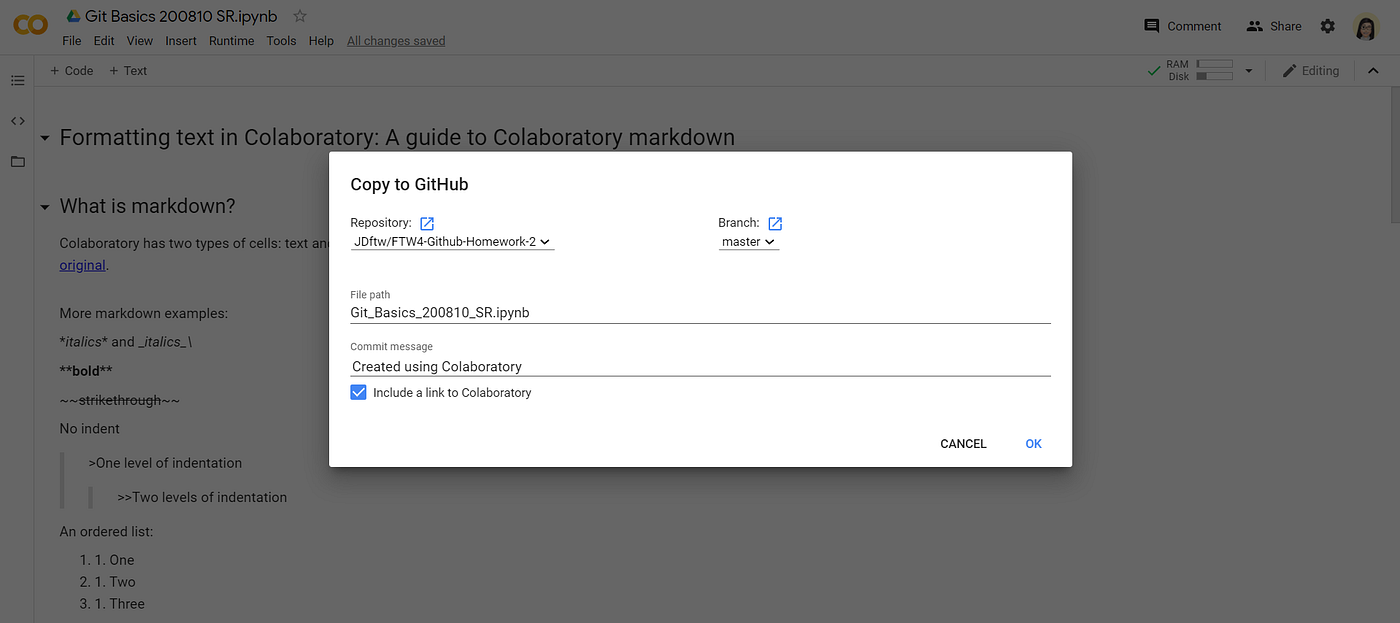1400x623 pixels.
Task: Collapse the What is markdown? section
Action: tap(45, 207)
